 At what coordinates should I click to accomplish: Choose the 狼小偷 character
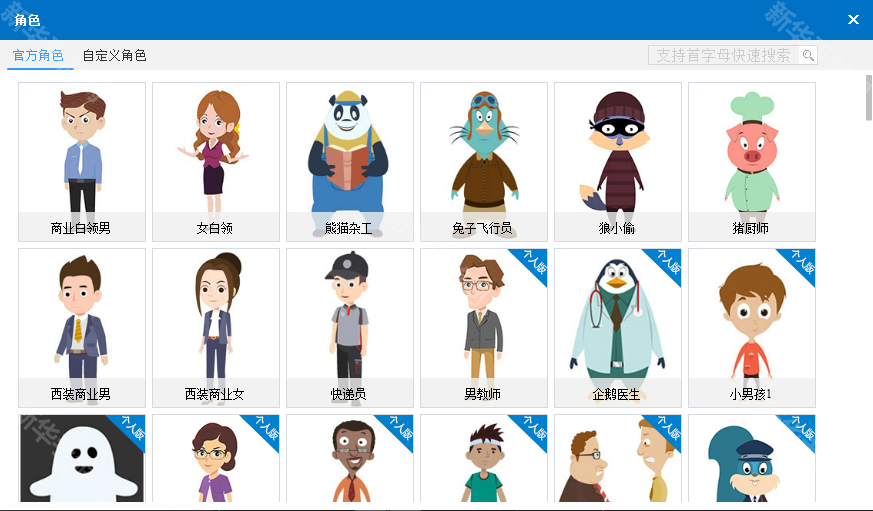pyautogui.click(x=618, y=160)
